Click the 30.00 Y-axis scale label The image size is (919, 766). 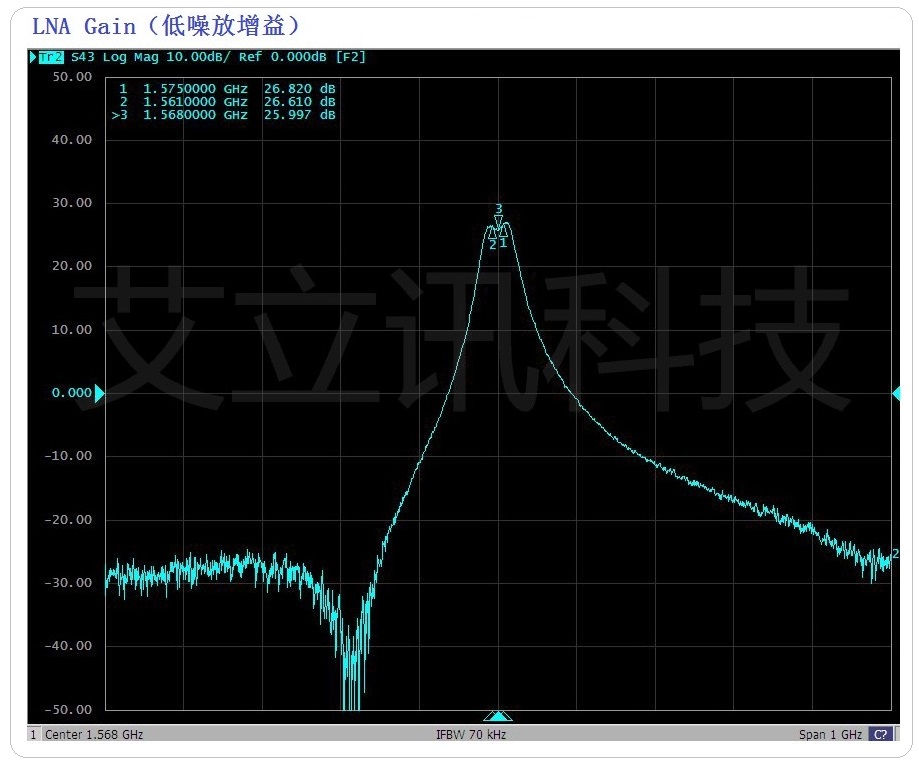pos(72,203)
